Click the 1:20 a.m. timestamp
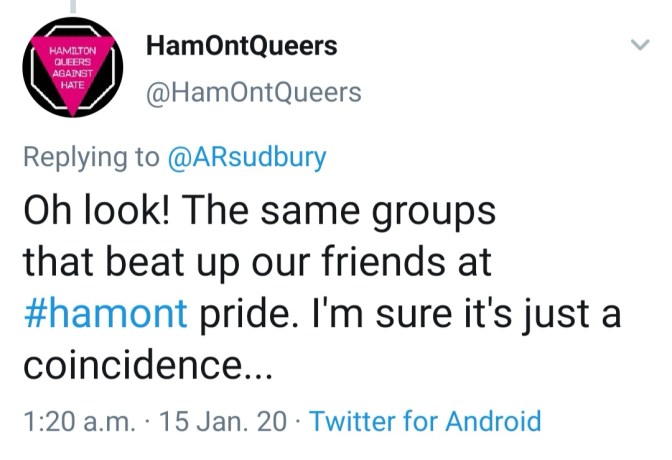 coord(74,421)
